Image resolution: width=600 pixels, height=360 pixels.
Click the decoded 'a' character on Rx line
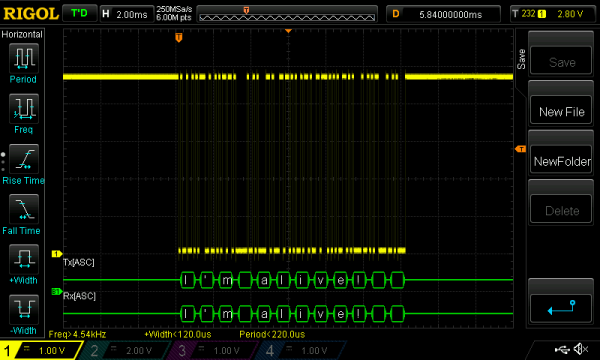264,314
